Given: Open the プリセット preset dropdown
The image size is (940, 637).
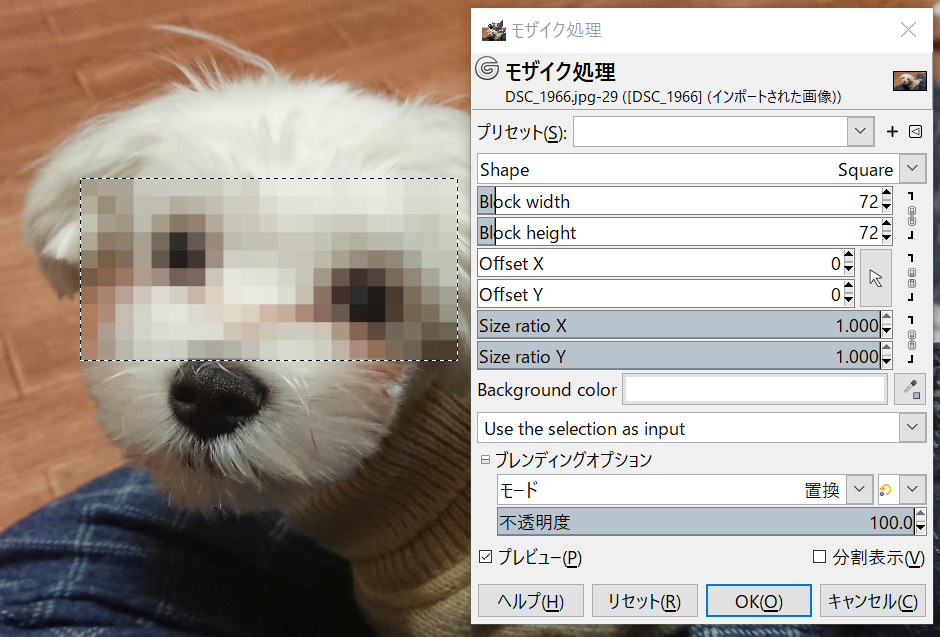Looking at the screenshot, I should tap(860, 131).
